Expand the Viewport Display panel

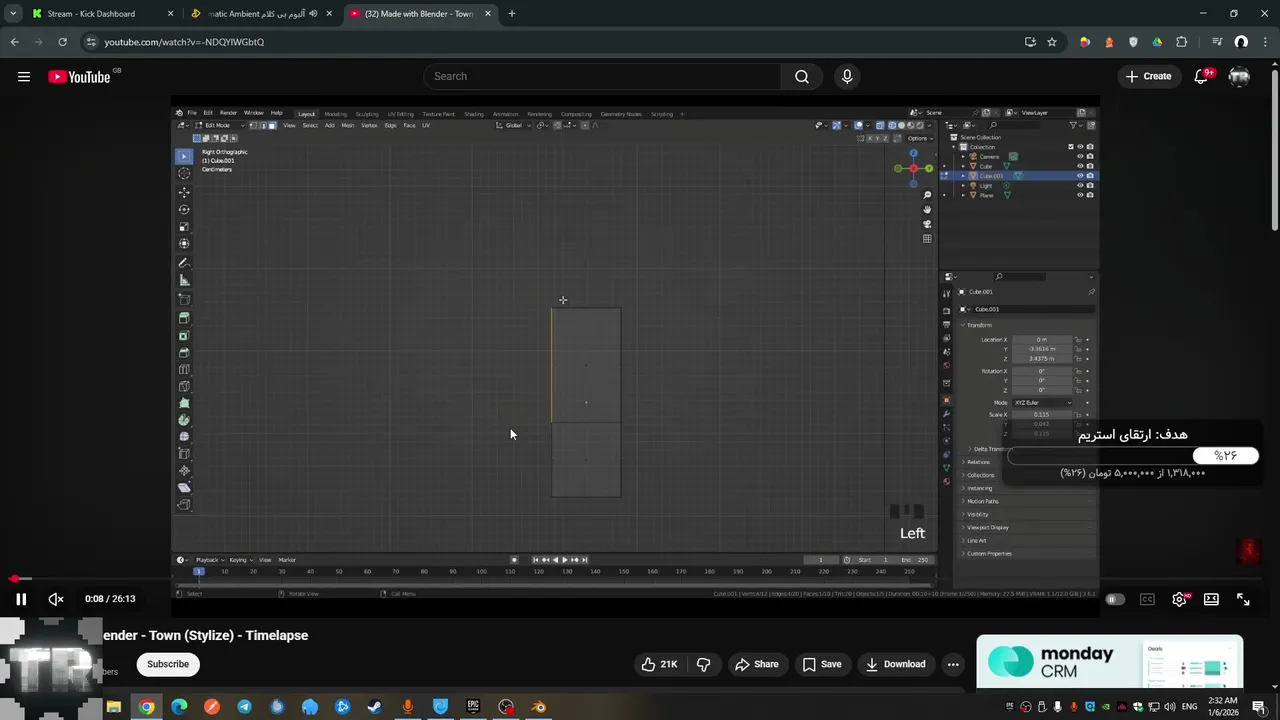coord(987,527)
